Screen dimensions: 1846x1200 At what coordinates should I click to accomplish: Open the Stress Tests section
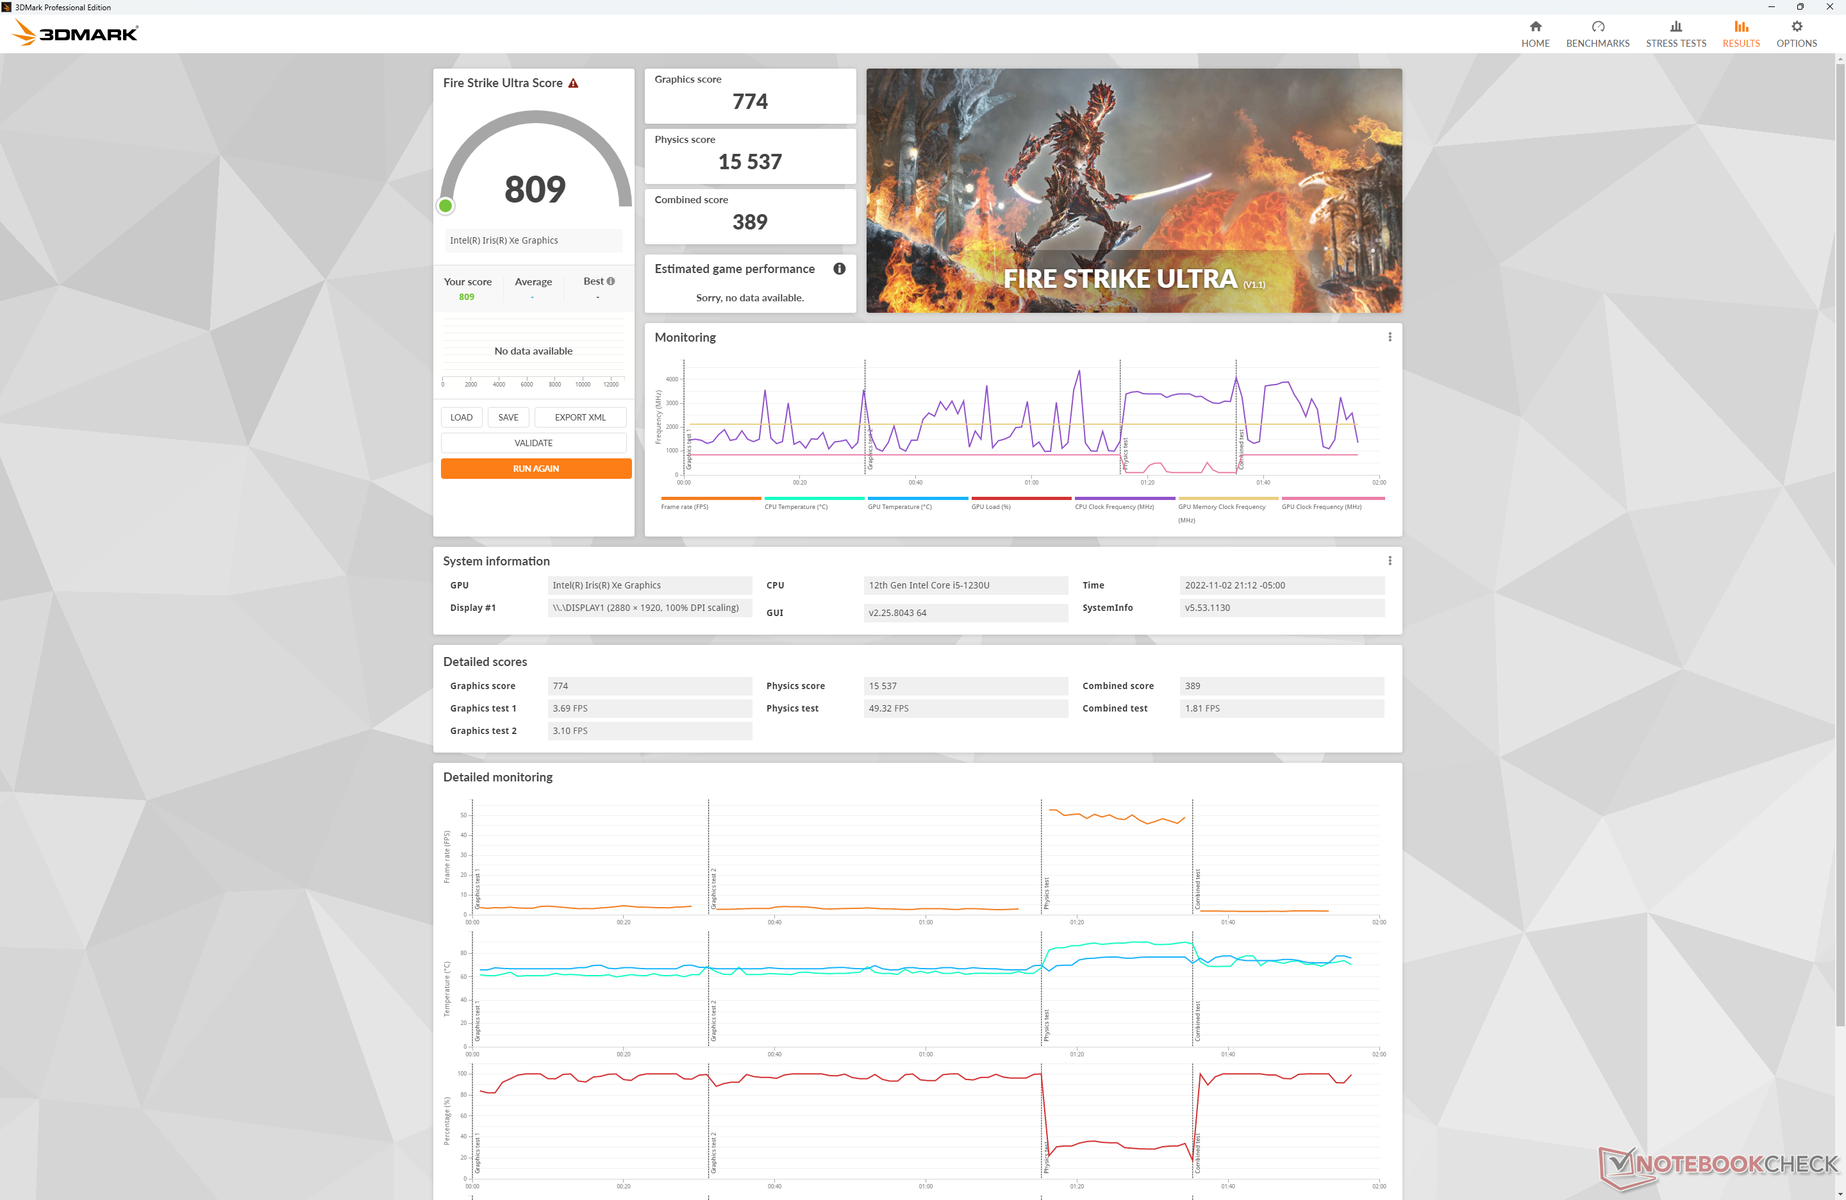1676,34
